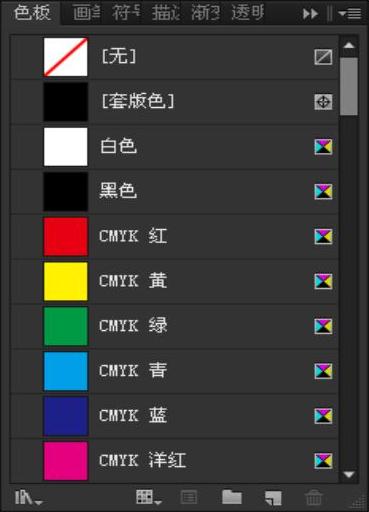369x512 pixels.
Task: Open the Swatch Libraries menu icon
Action: tap(29, 498)
